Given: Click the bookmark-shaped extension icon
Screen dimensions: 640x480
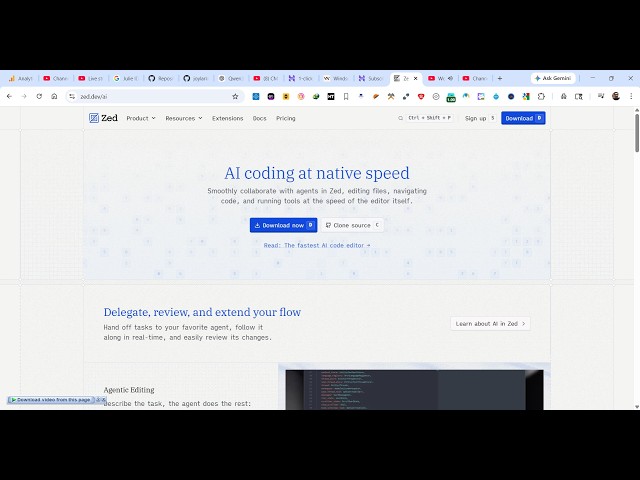Looking at the screenshot, I should pyautogui.click(x=346, y=96).
